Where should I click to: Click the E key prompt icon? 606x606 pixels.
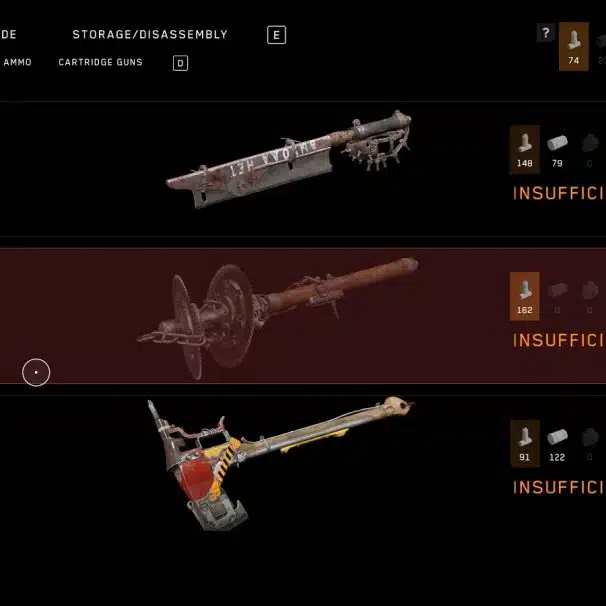[276, 35]
